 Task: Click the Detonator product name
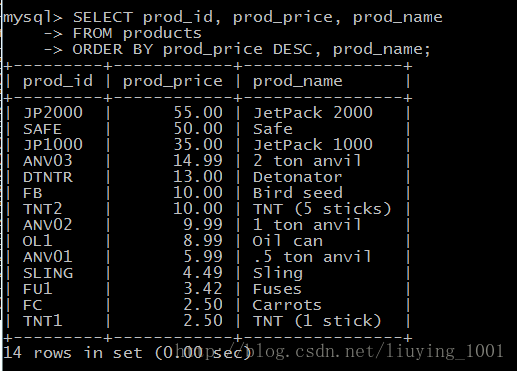pyautogui.click(x=297, y=177)
